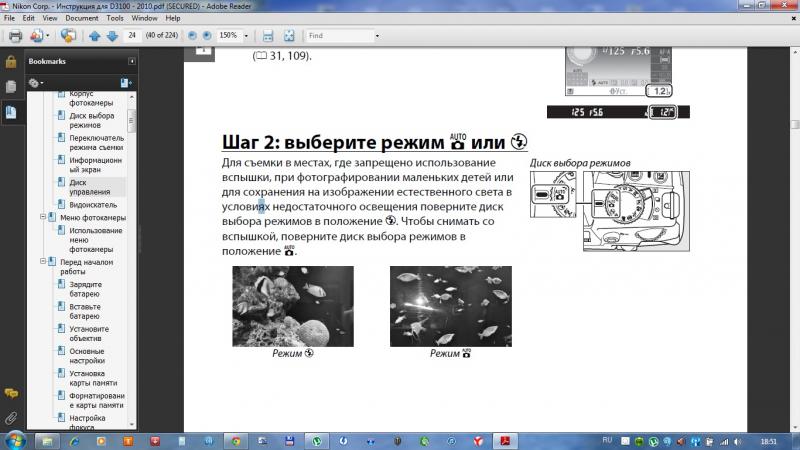This screenshot has height=450, width=800.
Task: Open the Tools menu
Action: tap(115, 18)
